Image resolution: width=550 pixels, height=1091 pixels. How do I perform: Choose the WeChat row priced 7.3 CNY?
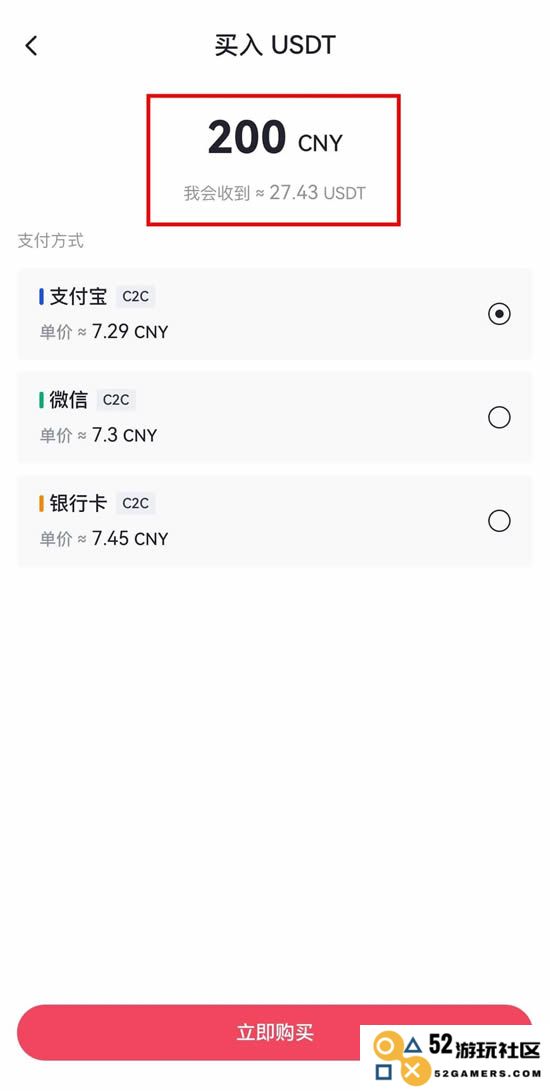[x=274, y=417]
